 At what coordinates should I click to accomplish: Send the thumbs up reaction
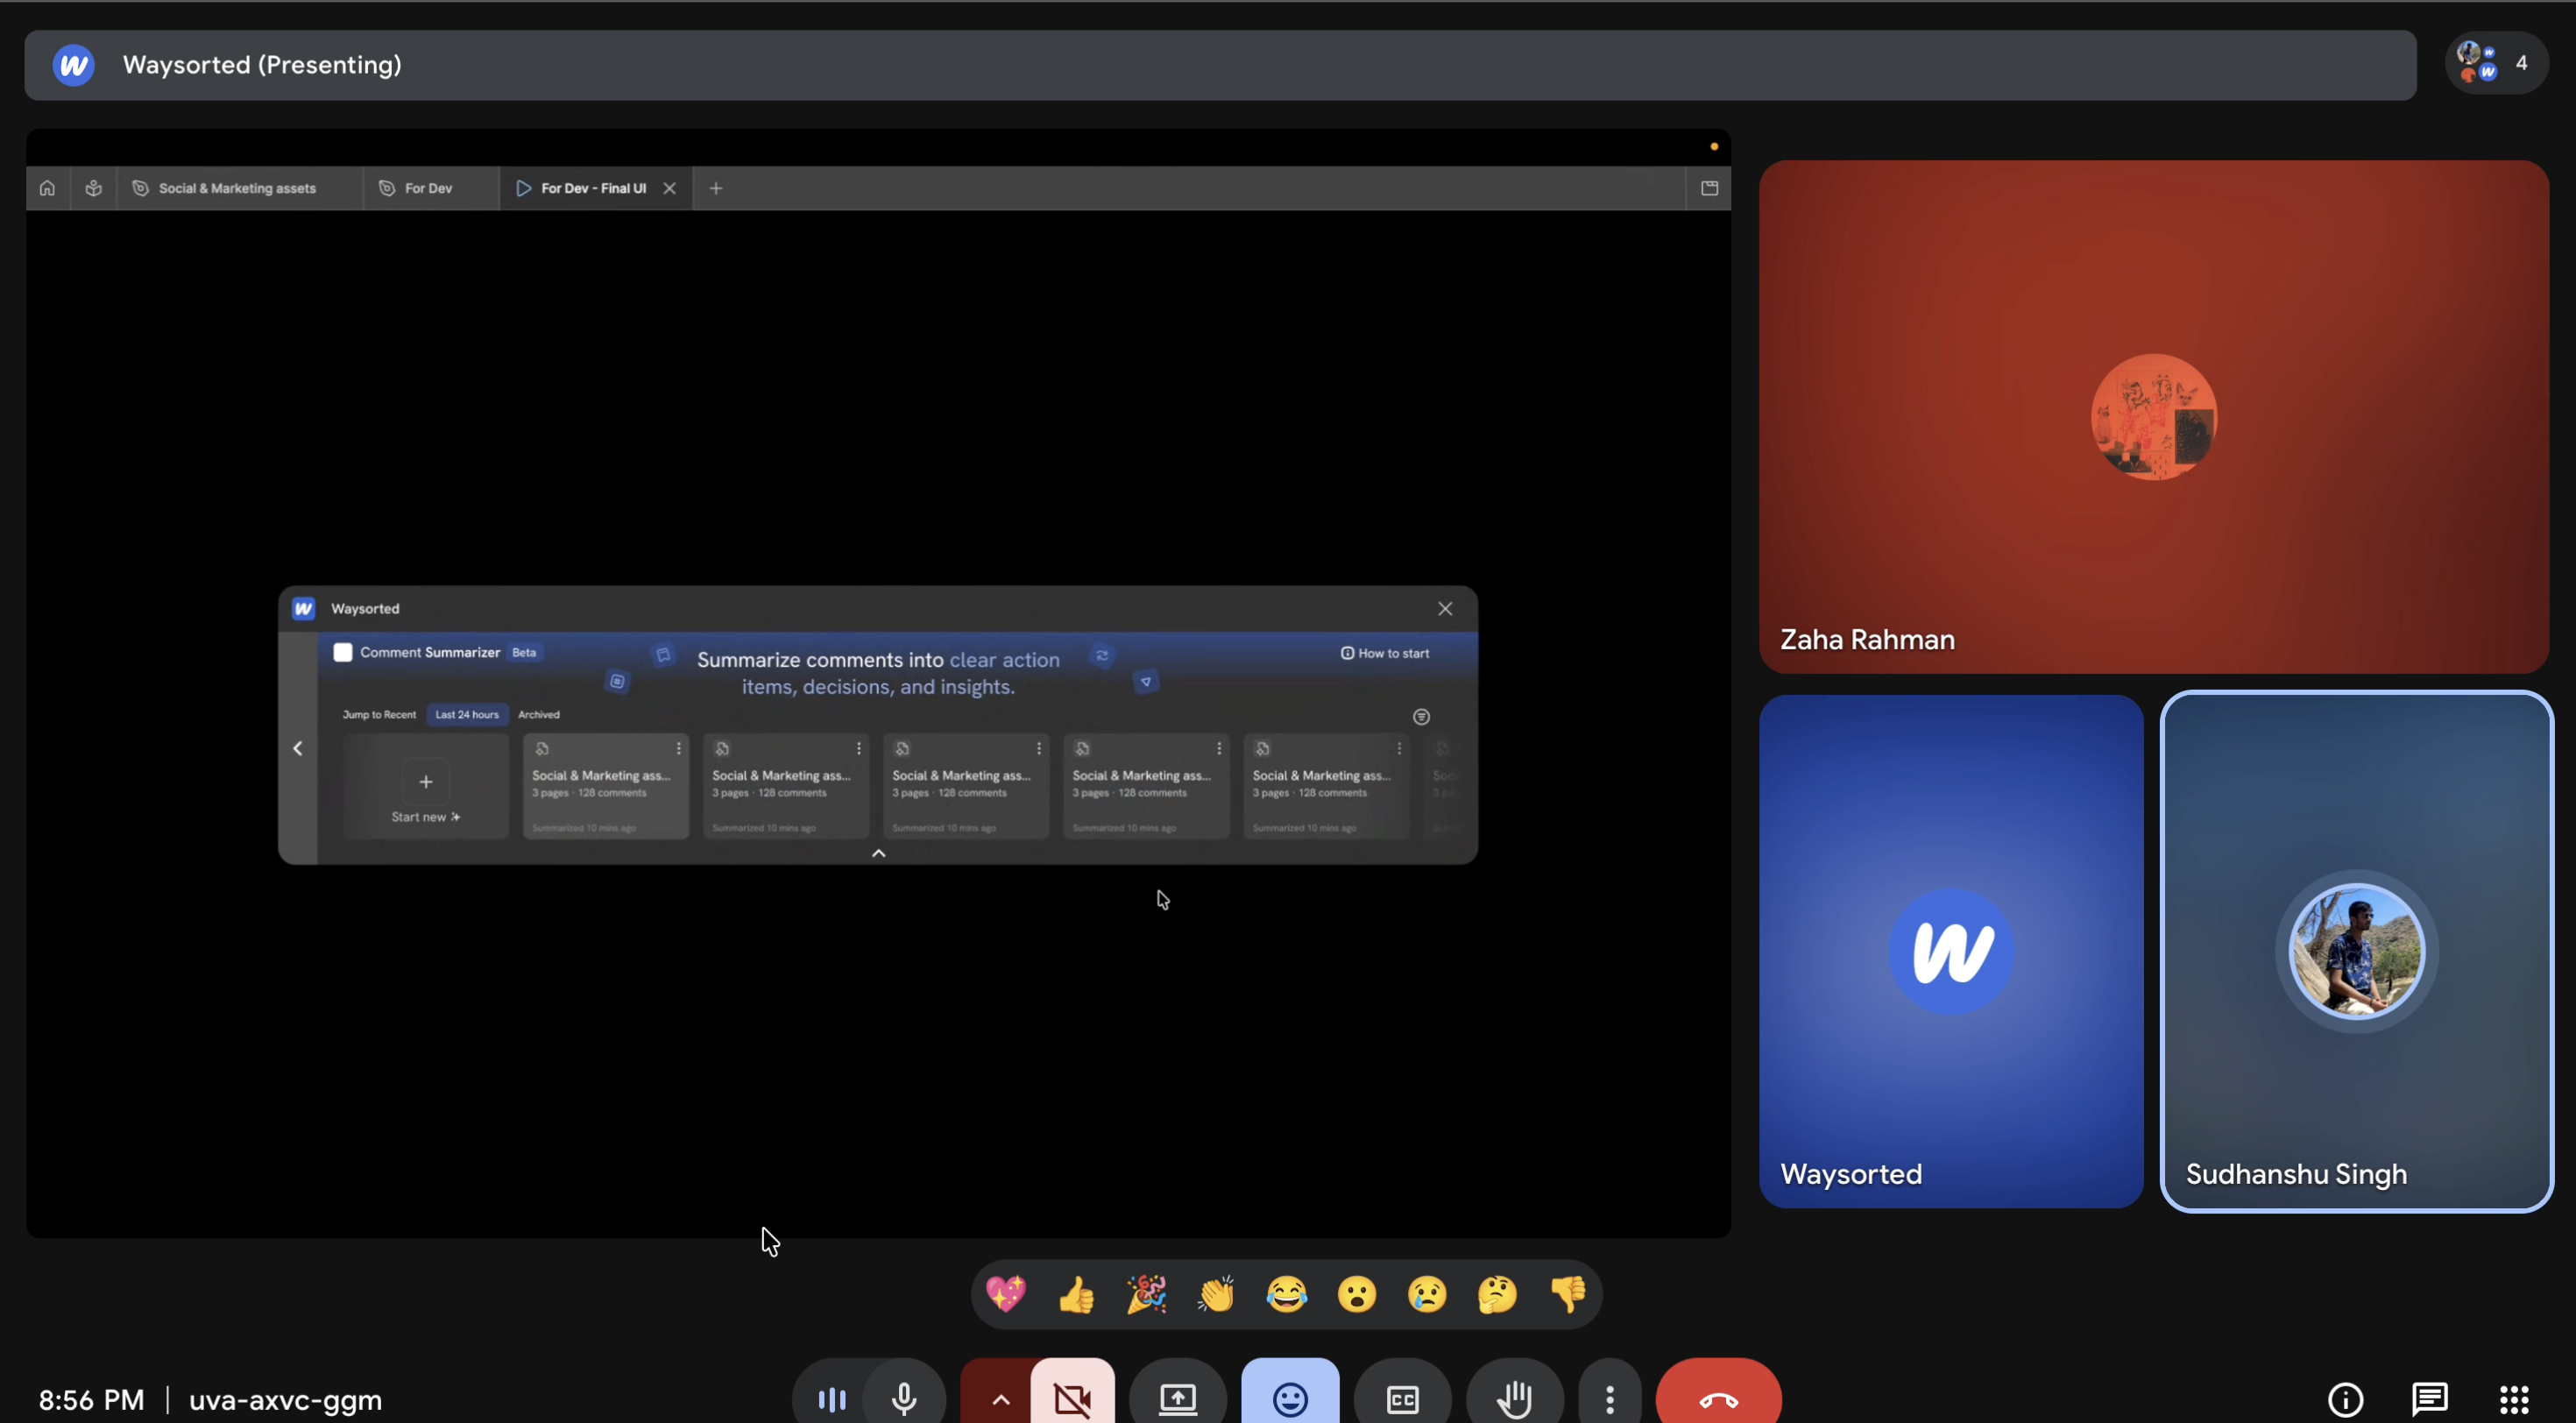(x=1076, y=1294)
